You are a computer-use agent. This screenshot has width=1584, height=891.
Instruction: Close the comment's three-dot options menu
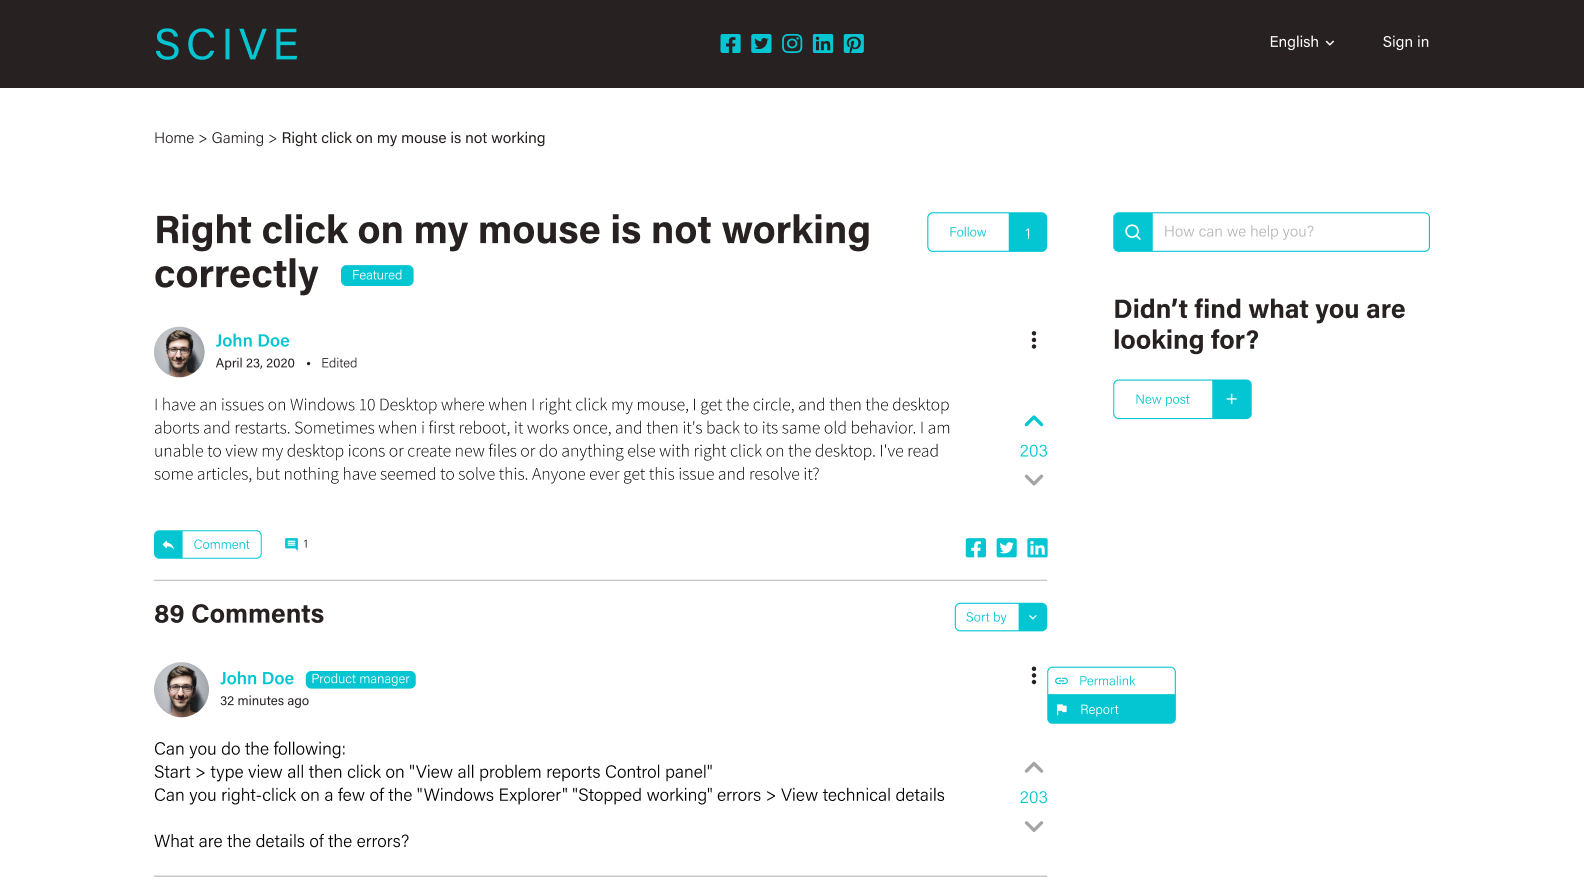coord(1034,676)
